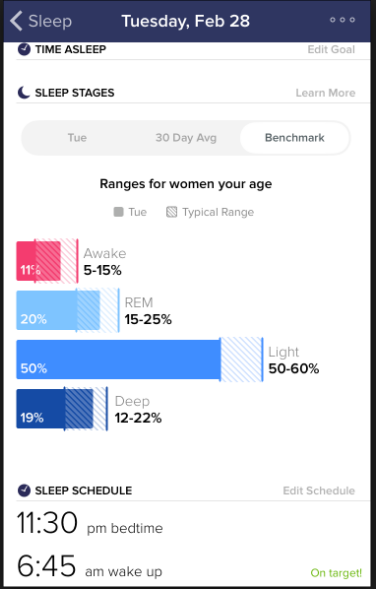Tap the 11:30 pm bedtime entry
The height and width of the screenshot is (589, 376).
(x=90, y=523)
